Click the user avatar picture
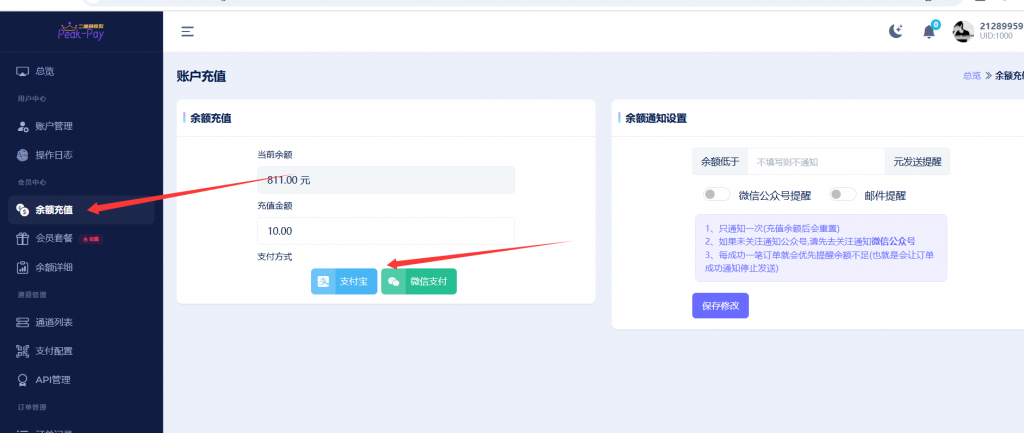 (962, 32)
